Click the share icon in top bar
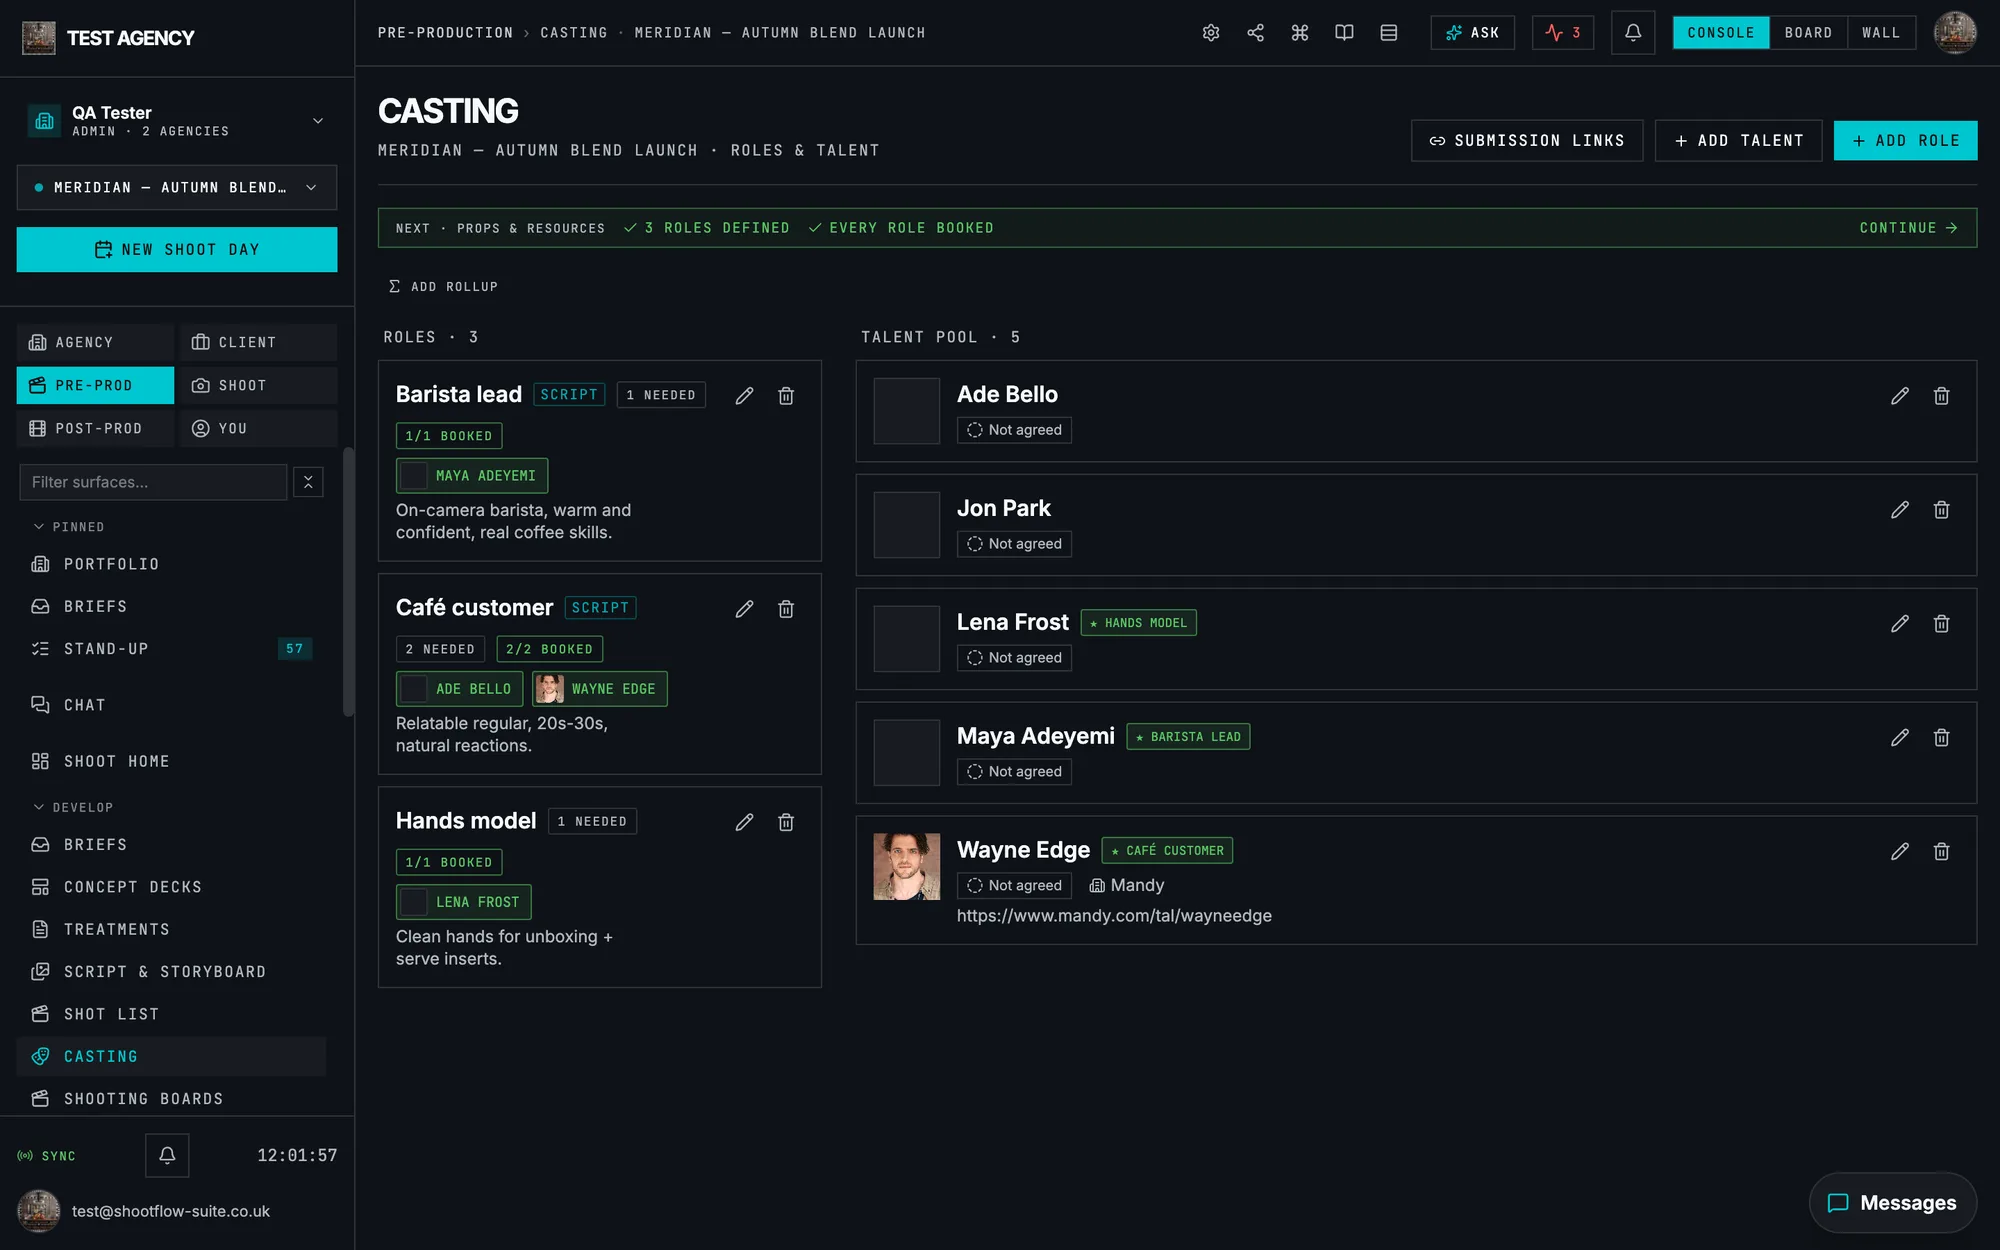This screenshot has width=2000, height=1250. (1255, 33)
